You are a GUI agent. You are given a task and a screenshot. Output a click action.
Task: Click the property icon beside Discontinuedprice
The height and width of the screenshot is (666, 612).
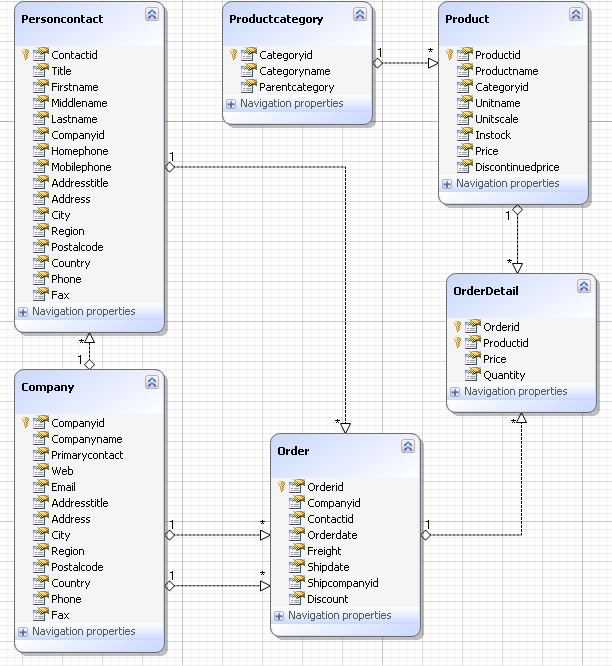point(464,167)
